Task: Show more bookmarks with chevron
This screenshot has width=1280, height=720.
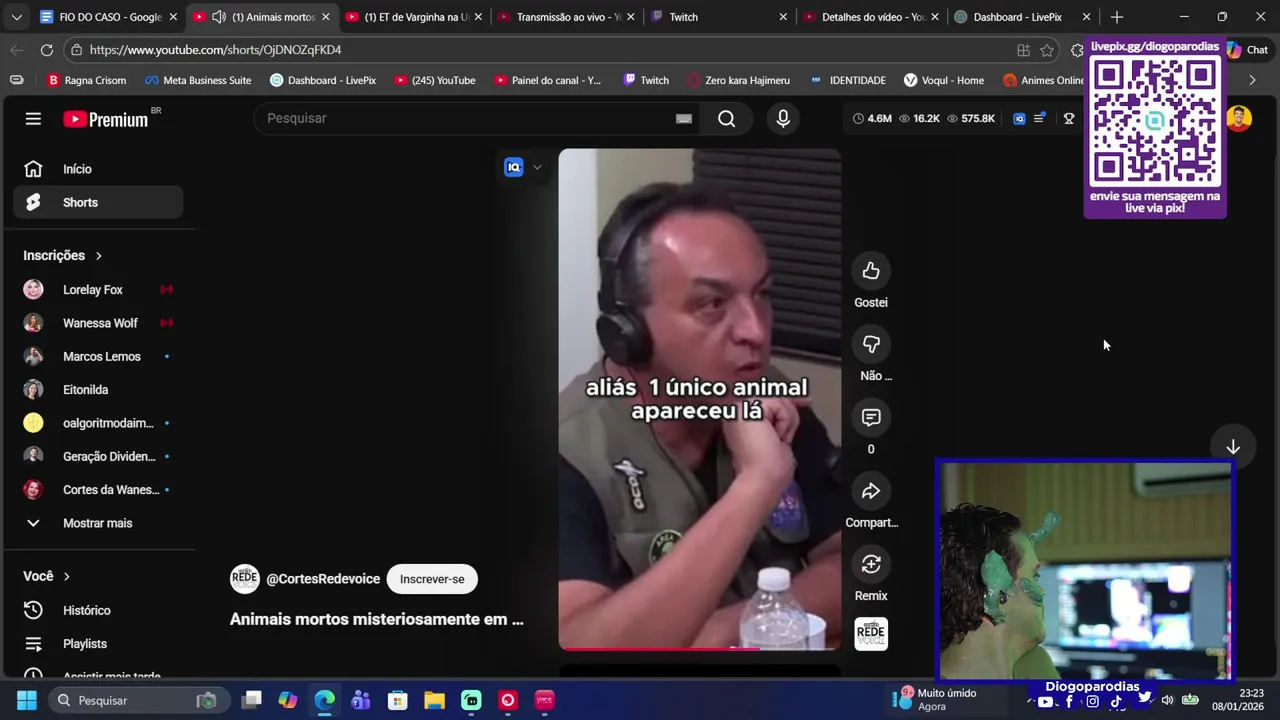Action: (1252, 80)
